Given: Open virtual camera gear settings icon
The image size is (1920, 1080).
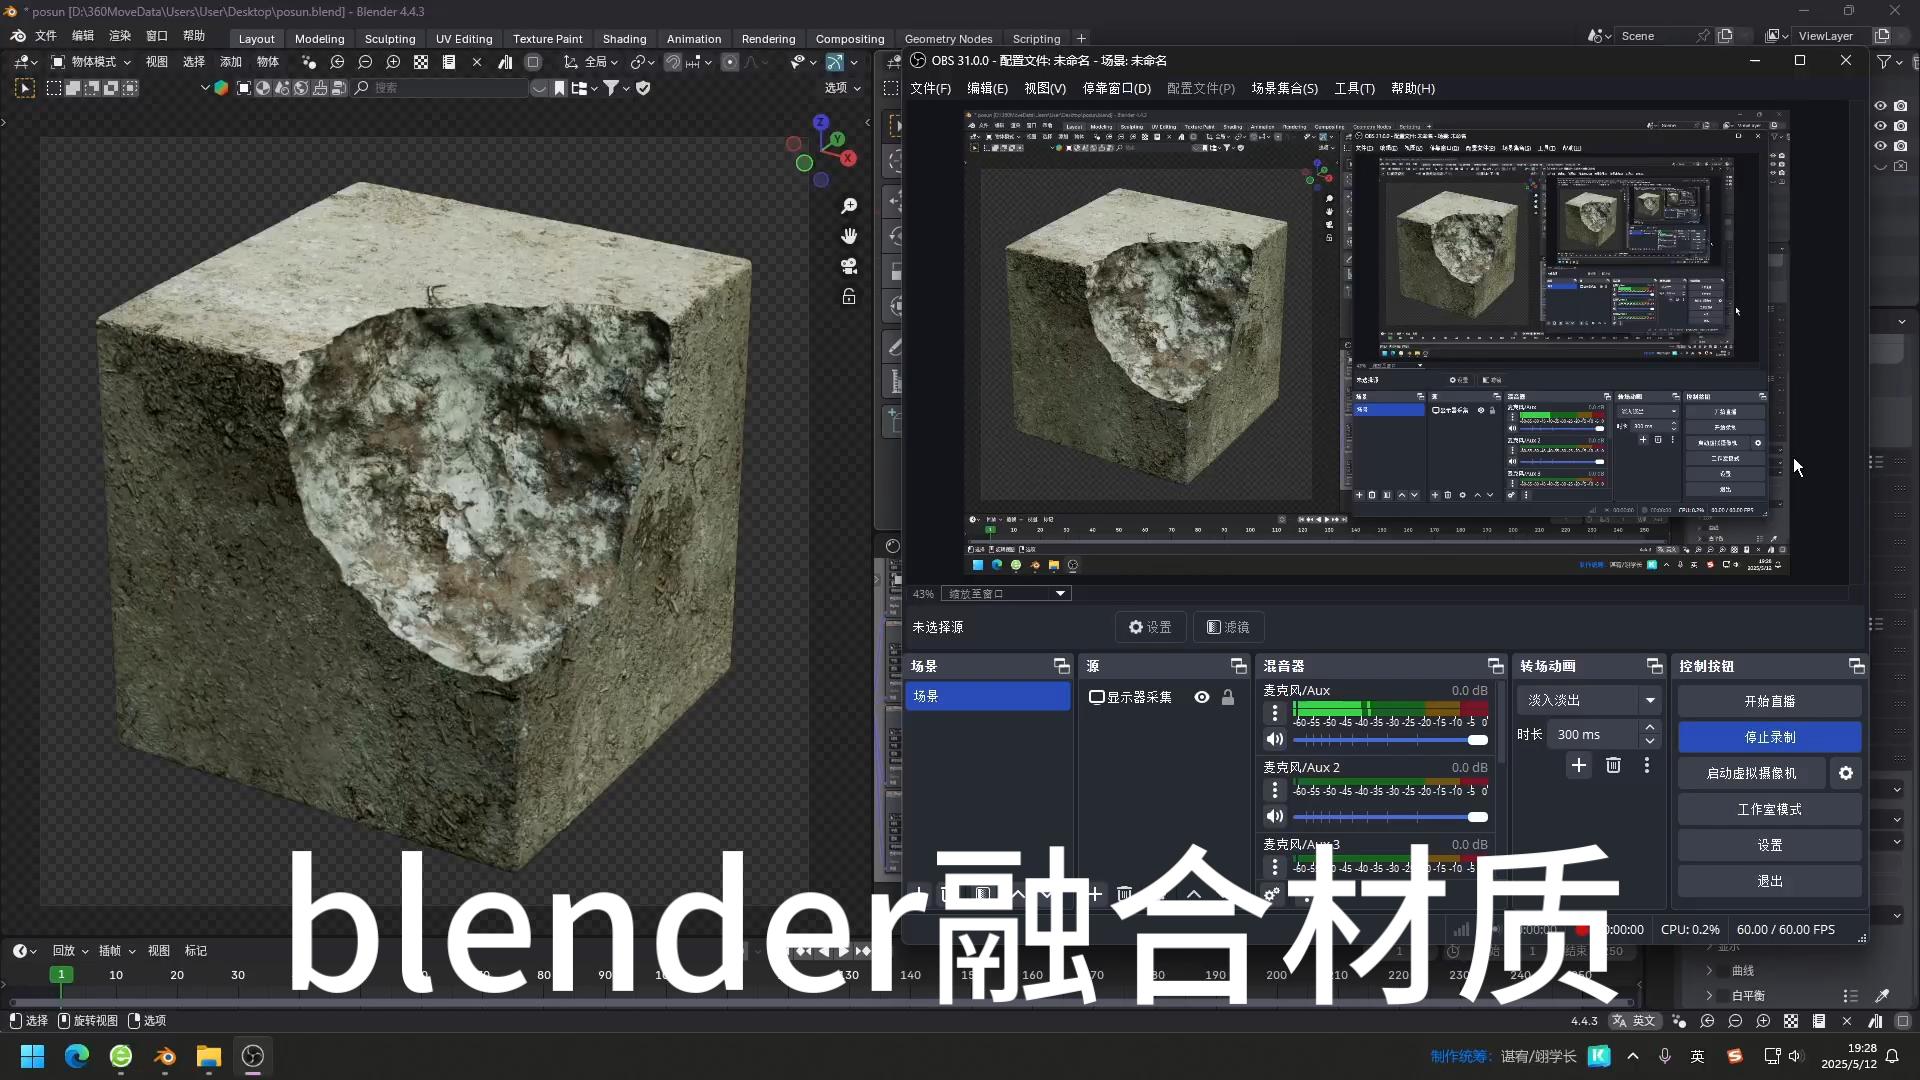Looking at the screenshot, I should (1846, 773).
